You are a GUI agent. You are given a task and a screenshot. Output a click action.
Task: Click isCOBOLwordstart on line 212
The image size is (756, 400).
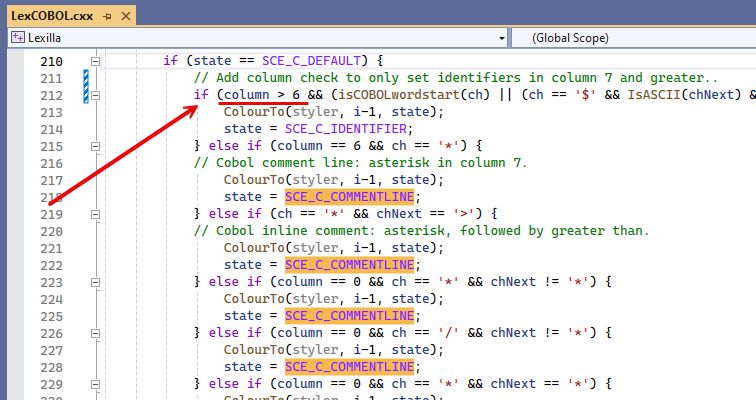click(400, 94)
